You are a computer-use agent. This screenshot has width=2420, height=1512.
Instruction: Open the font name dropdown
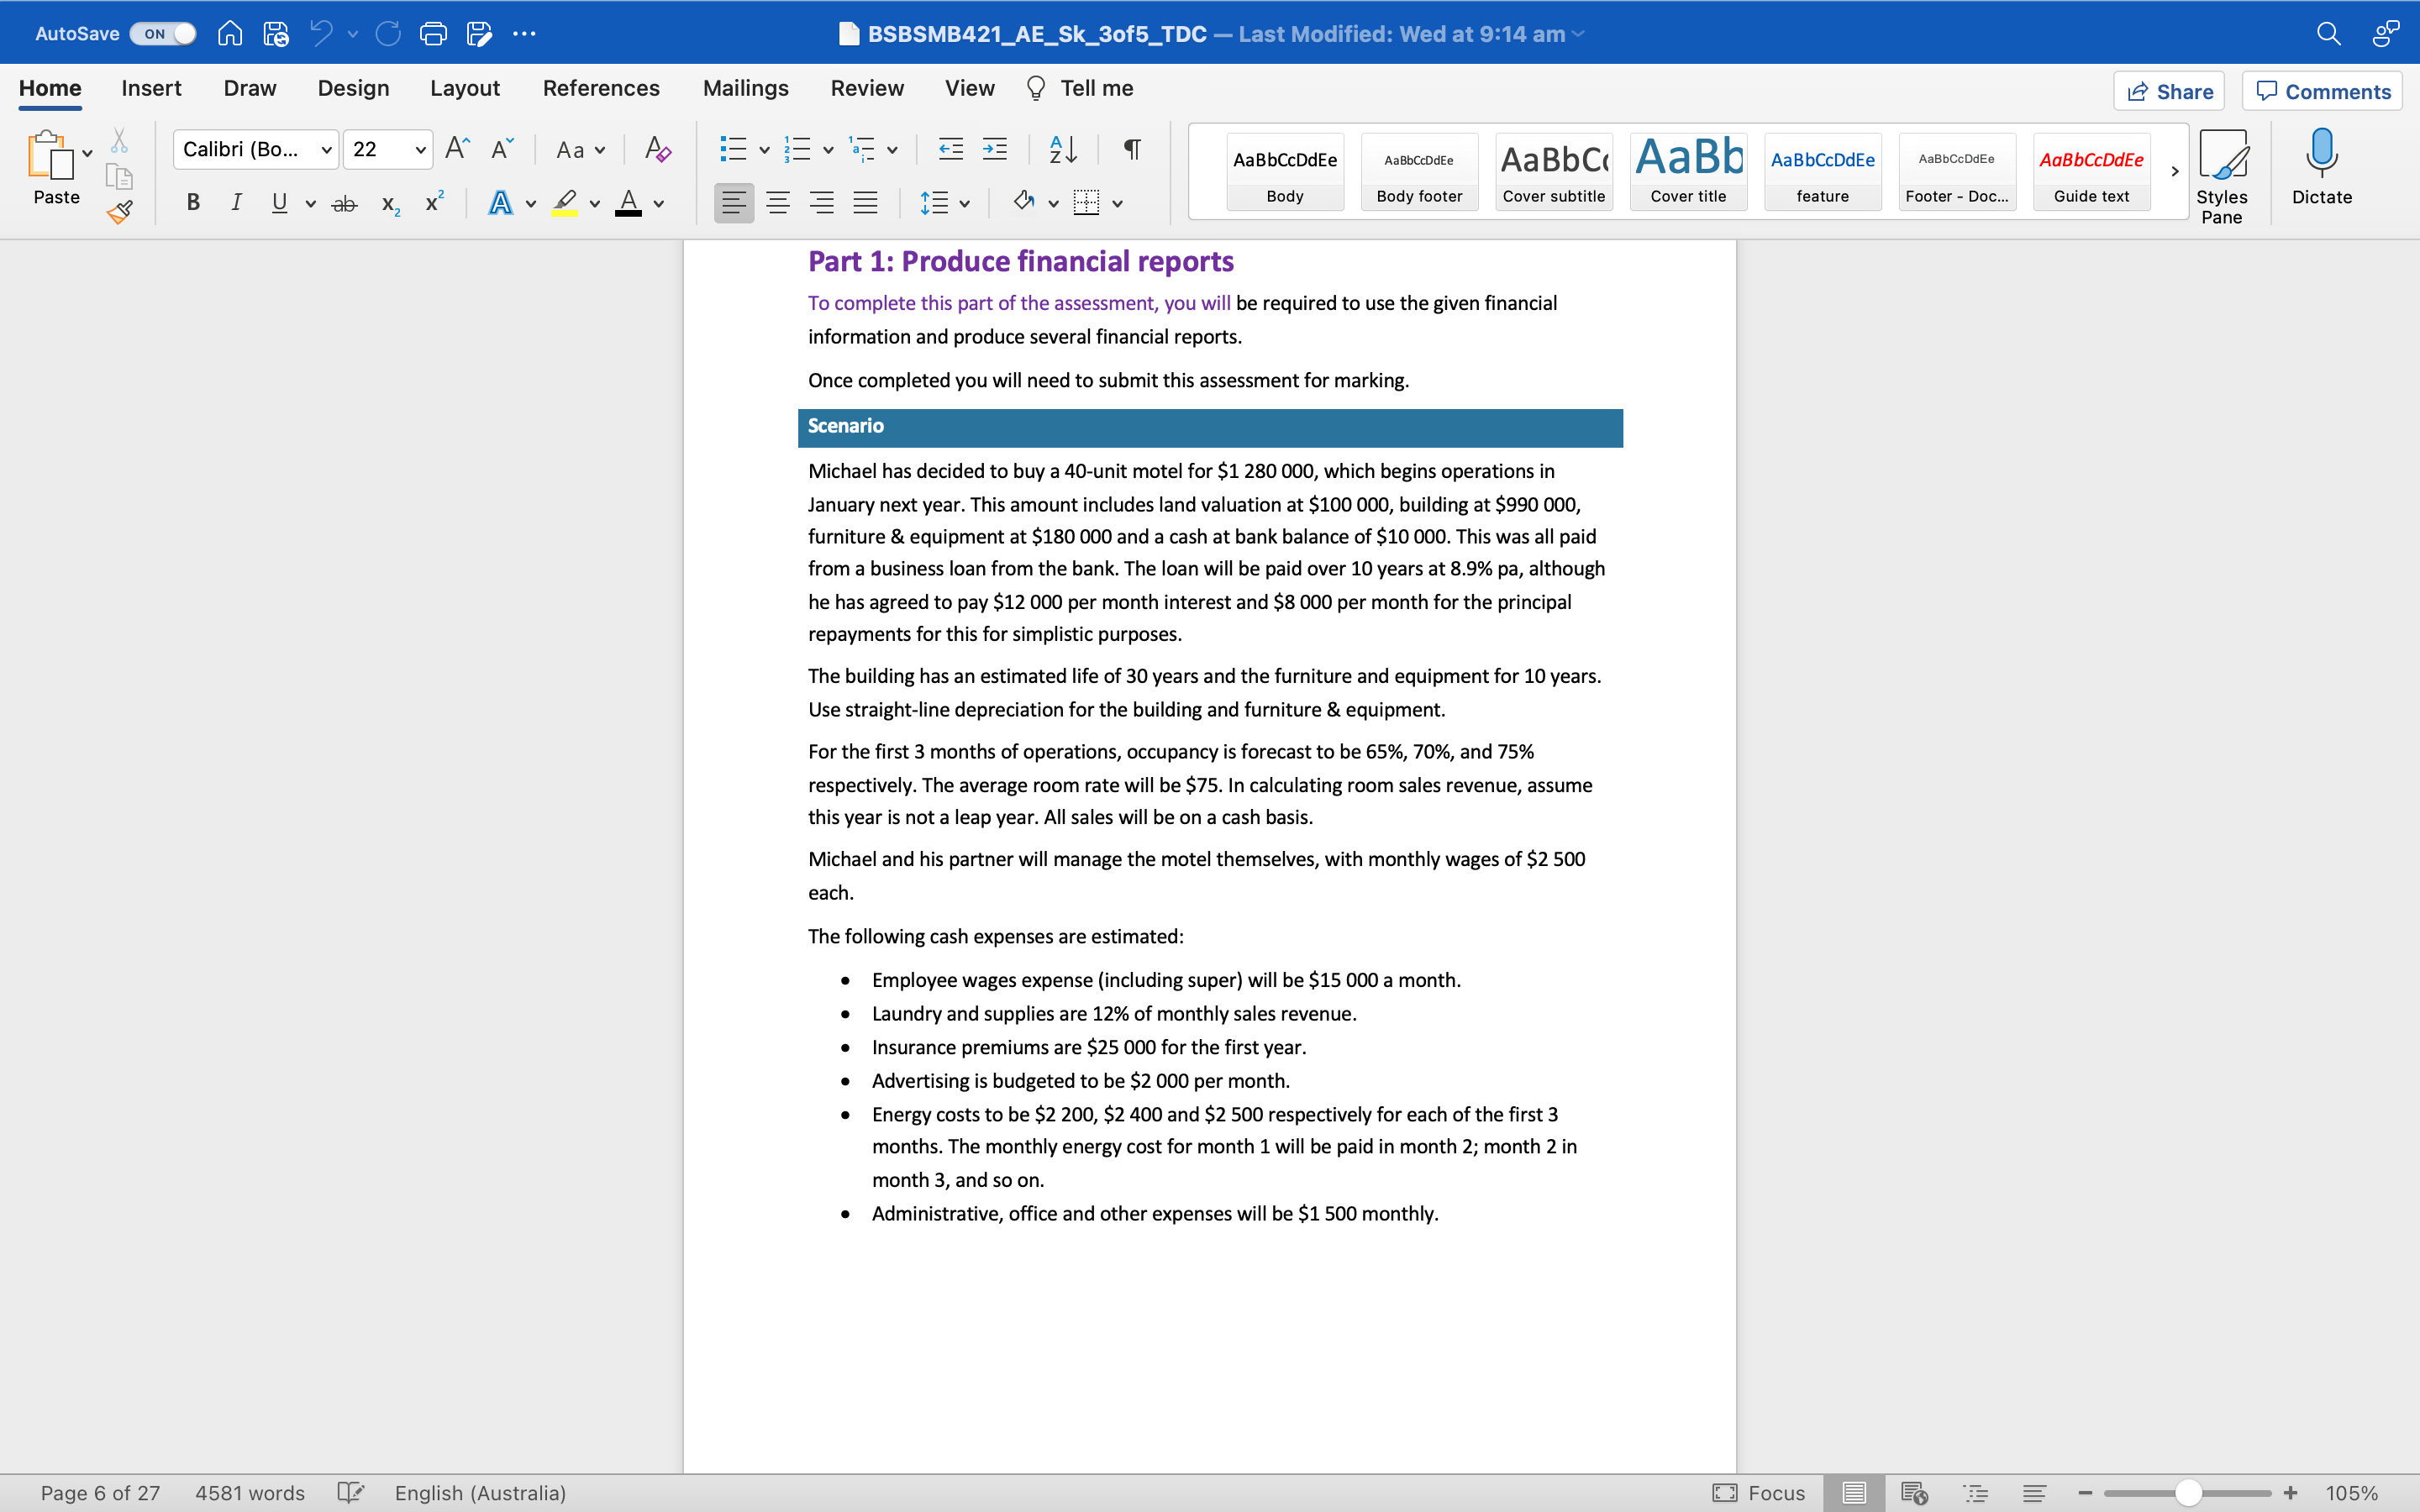(326, 150)
